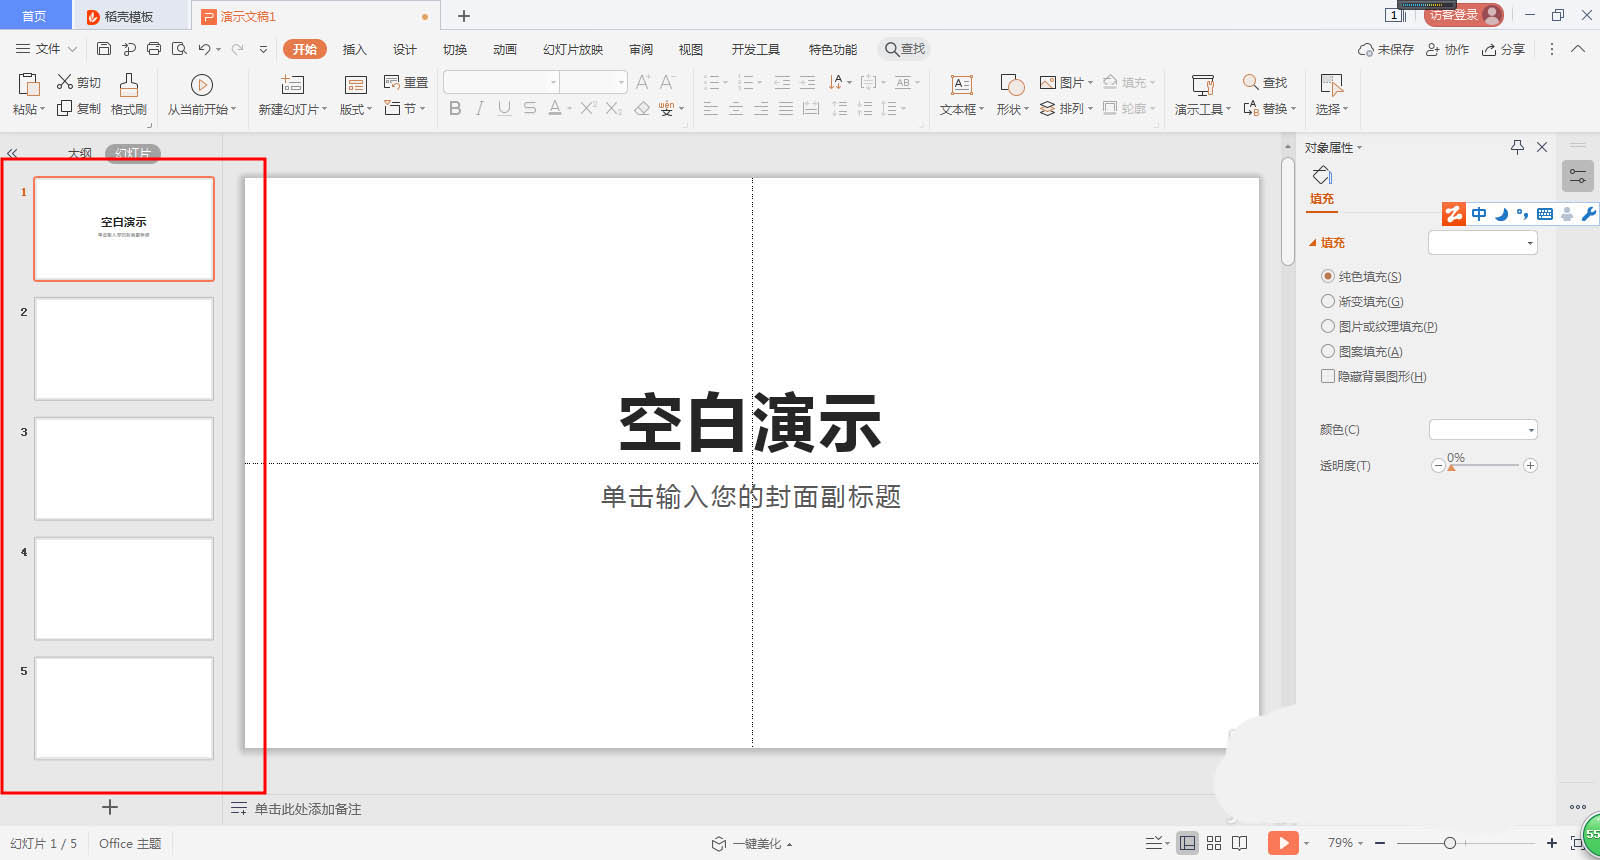Screen dimensions: 1600x860
Task: Switch to the 幻灯片放映 ribbon tab
Action: pyautogui.click(x=573, y=49)
